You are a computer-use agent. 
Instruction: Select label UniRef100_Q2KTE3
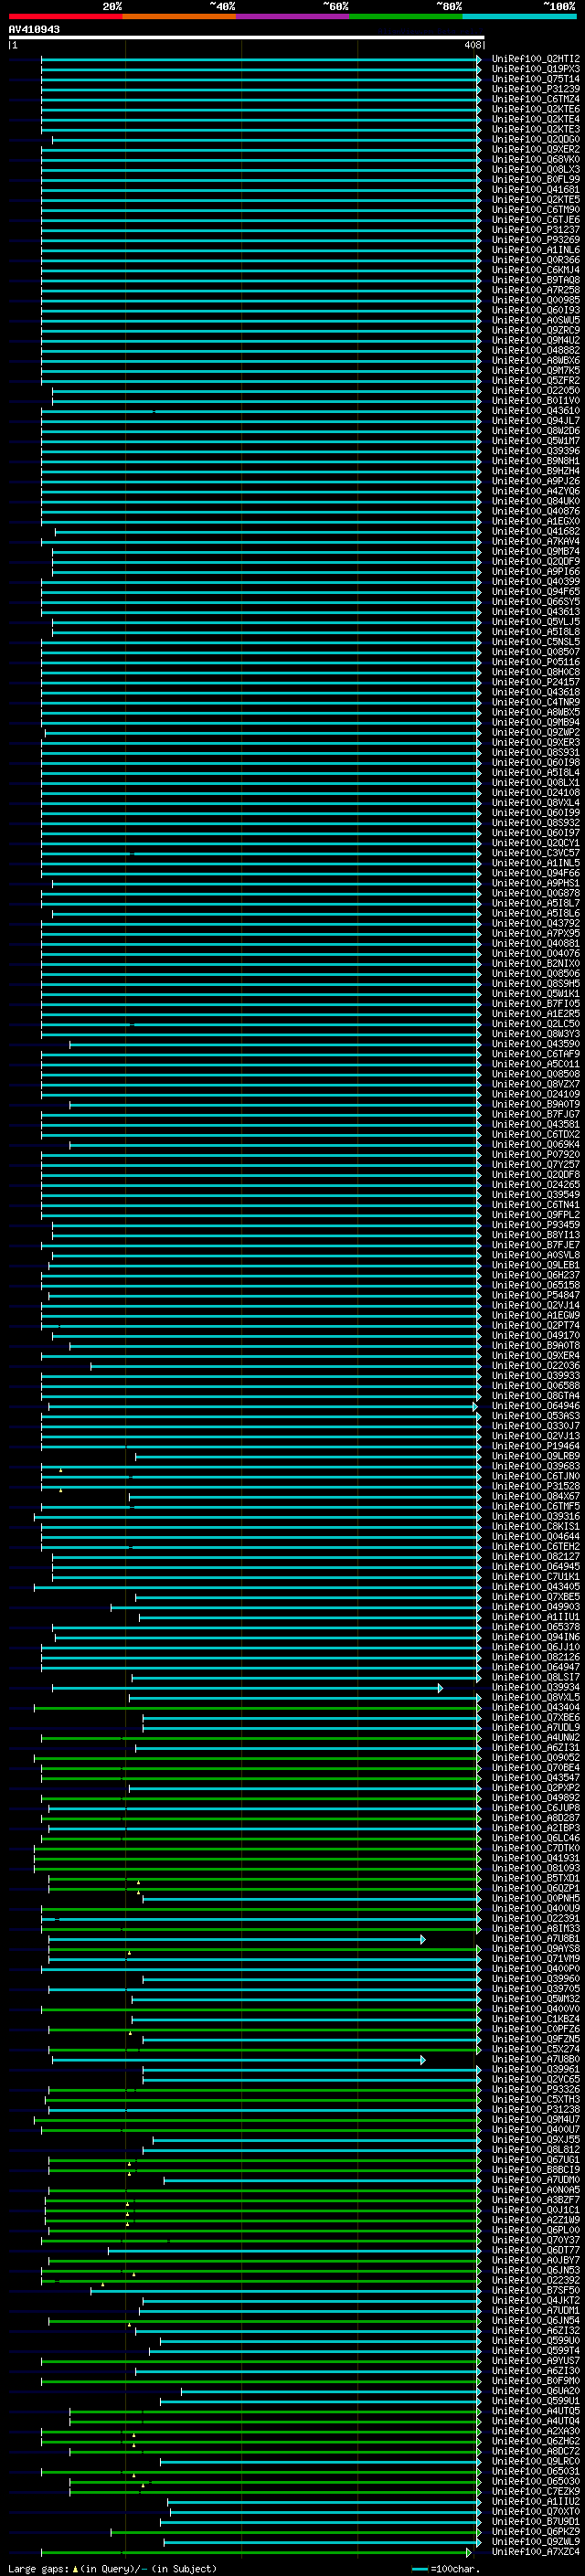(536, 129)
